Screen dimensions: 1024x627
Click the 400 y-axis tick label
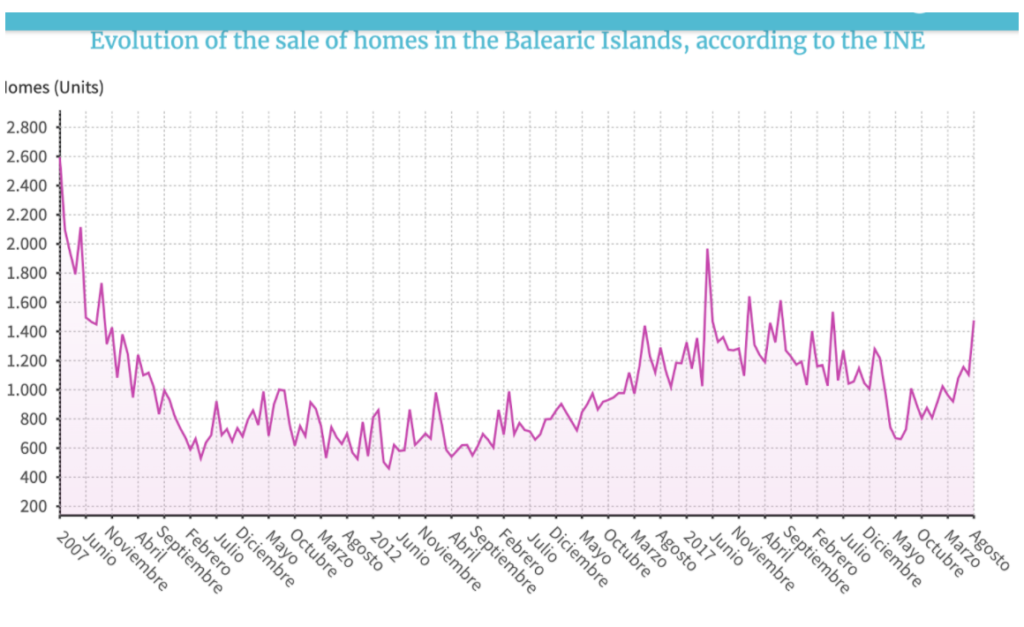pos(32,477)
